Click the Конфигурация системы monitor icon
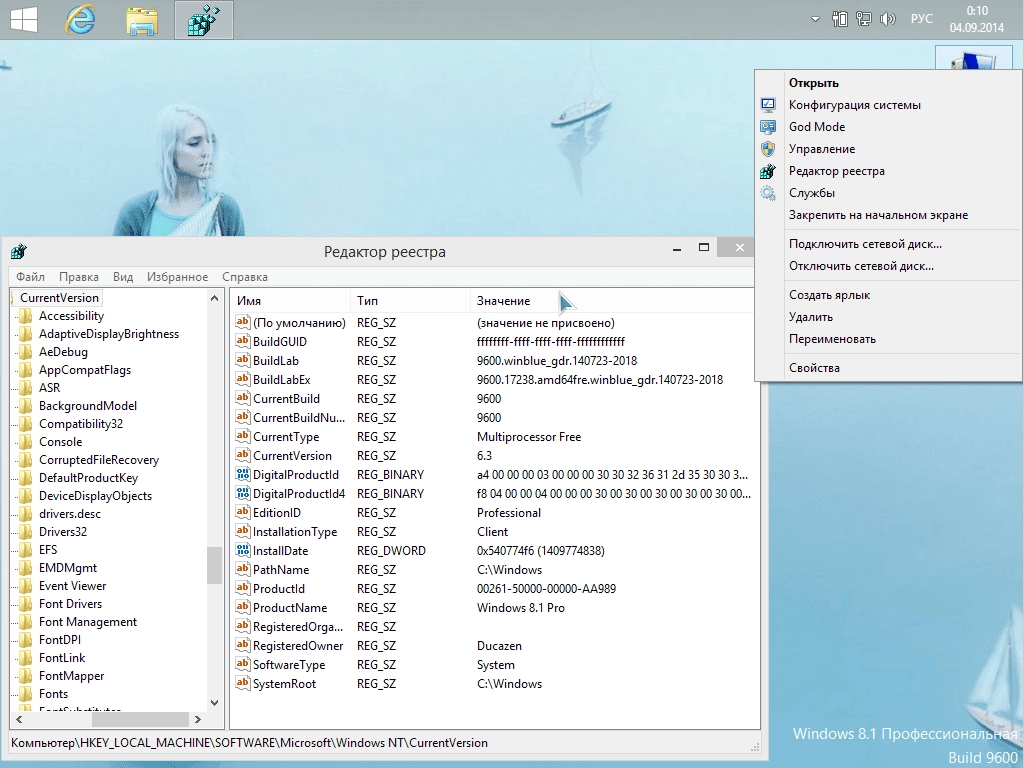 tap(768, 105)
